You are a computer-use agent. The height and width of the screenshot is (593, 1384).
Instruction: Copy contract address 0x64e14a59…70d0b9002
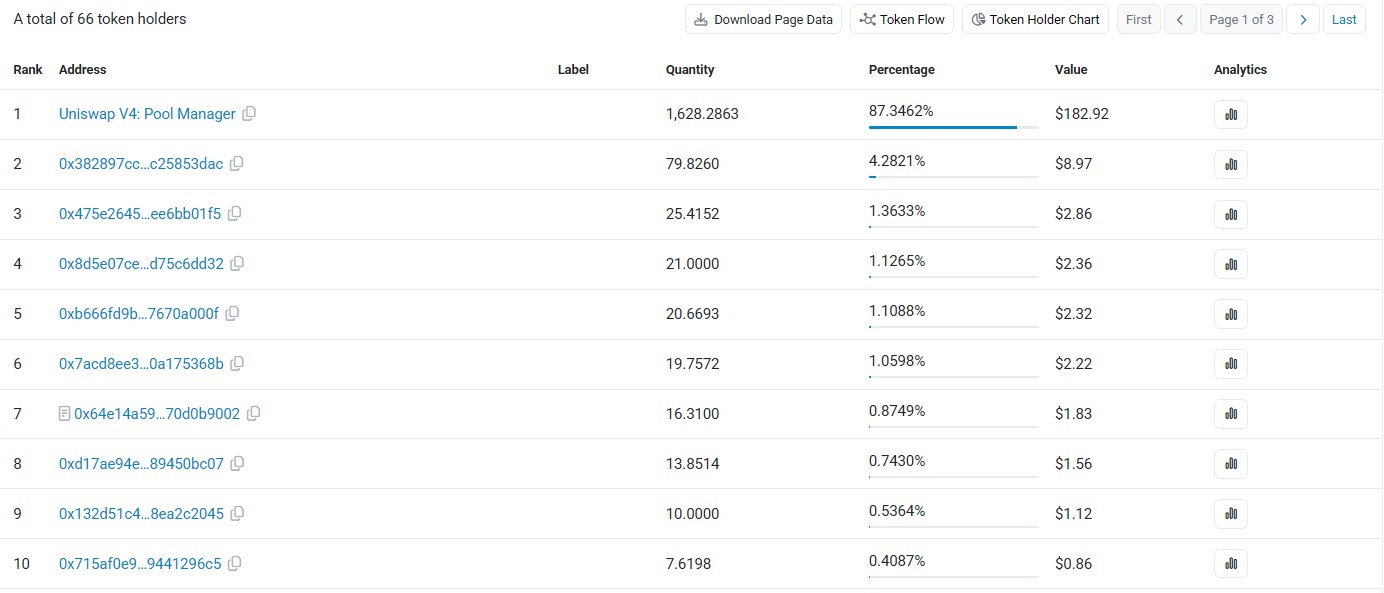point(254,413)
